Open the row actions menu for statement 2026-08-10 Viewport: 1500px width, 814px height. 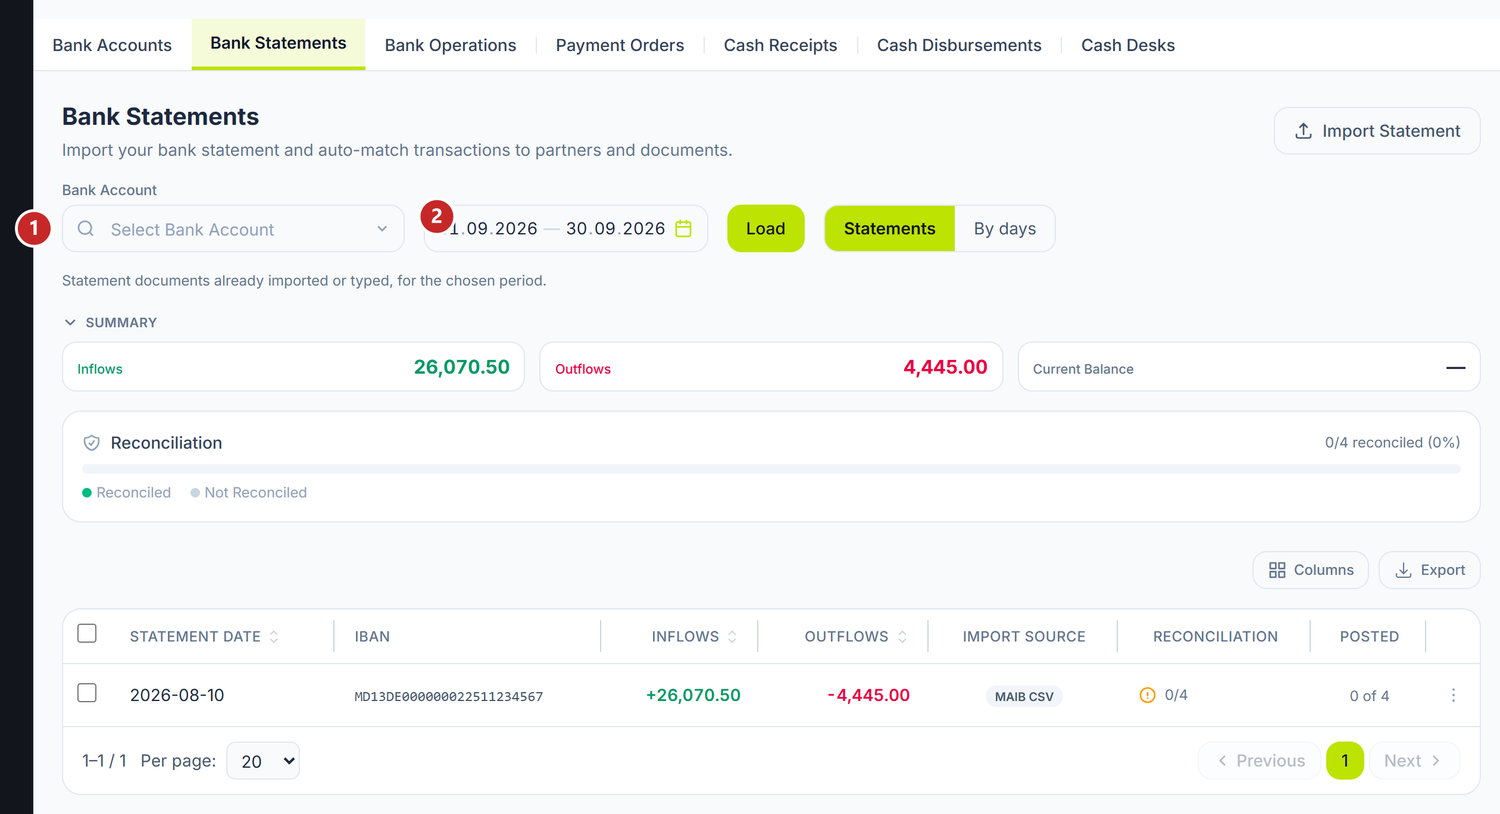1453,695
